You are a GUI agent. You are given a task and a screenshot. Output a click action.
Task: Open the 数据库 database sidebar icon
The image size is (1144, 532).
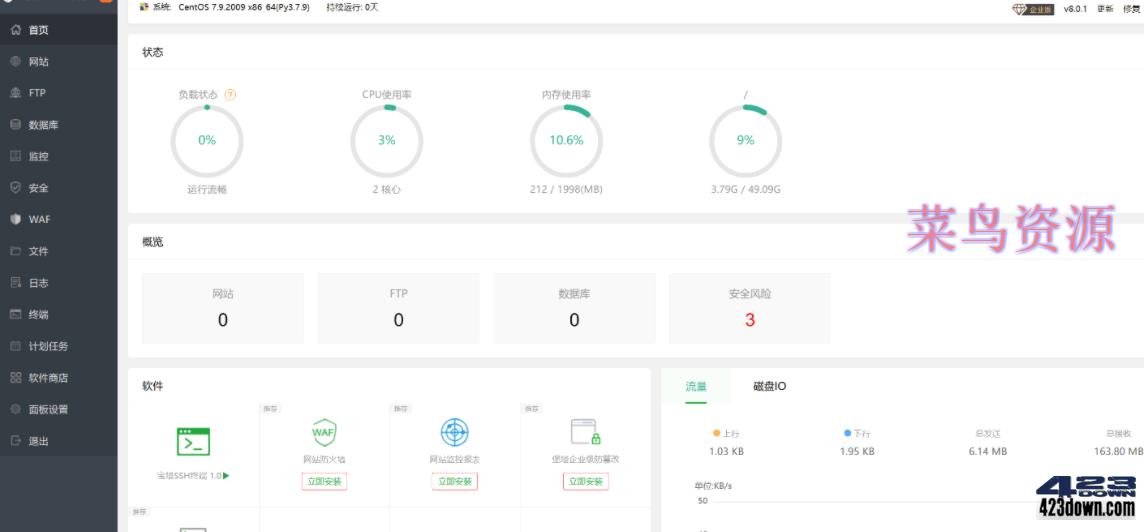point(16,125)
